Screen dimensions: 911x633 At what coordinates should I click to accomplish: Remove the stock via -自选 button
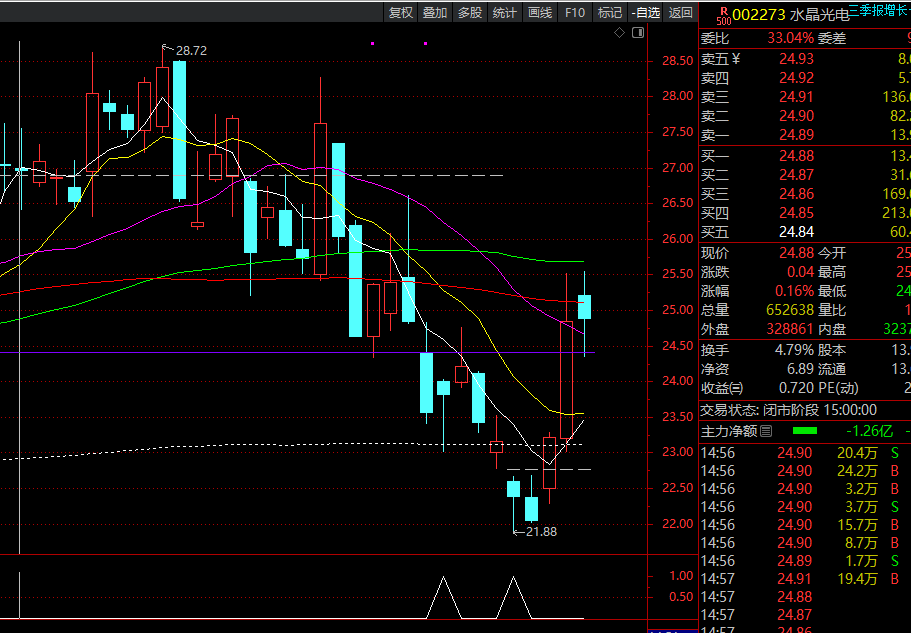646,13
